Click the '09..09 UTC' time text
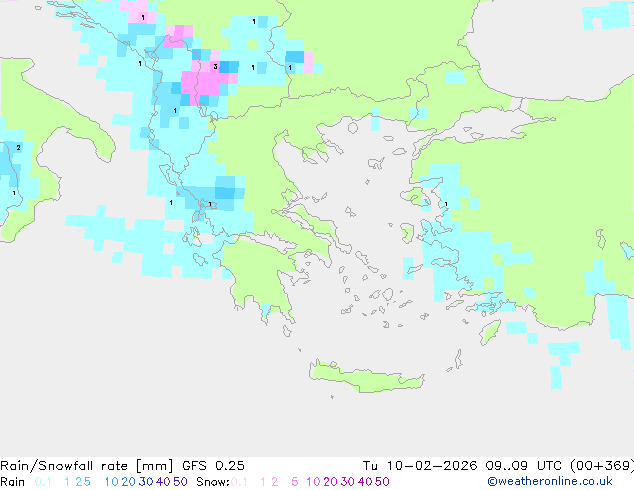Screen dimensions: 634x490 (x=524, y=466)
